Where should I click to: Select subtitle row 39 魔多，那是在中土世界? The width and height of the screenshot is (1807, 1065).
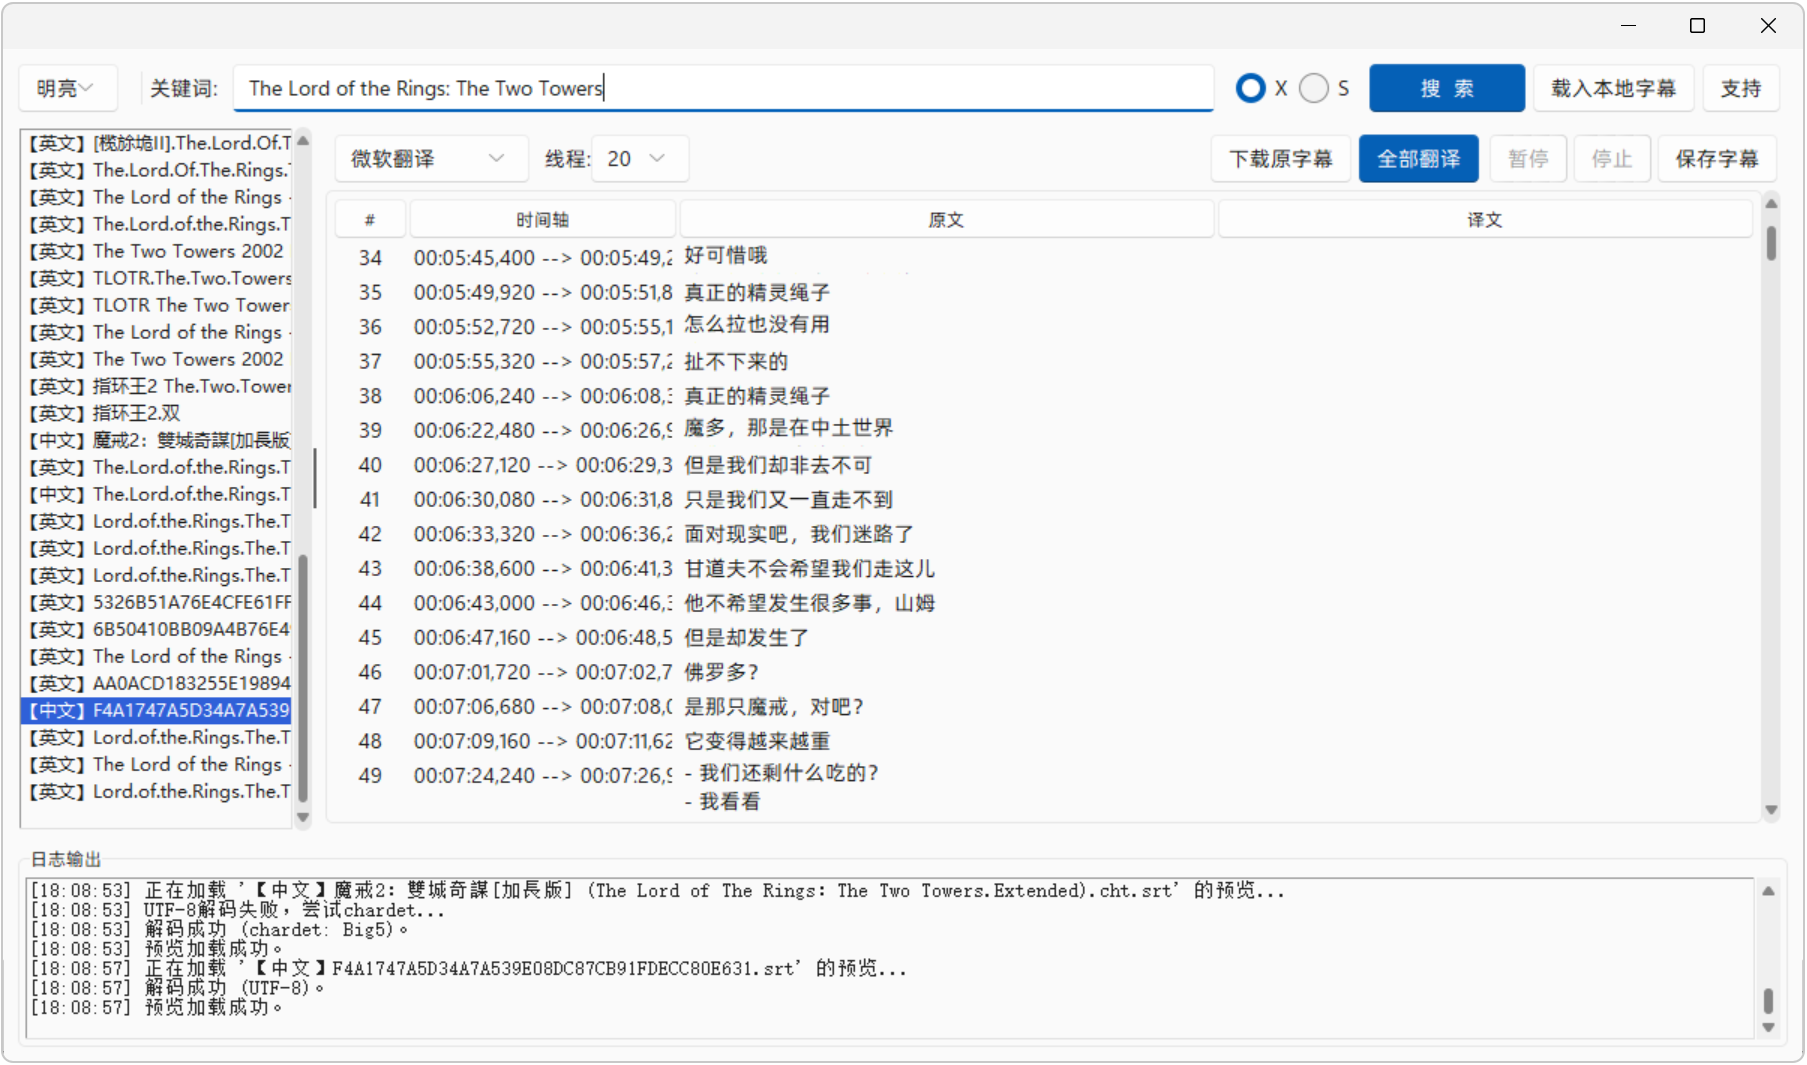click(1043, 430)
